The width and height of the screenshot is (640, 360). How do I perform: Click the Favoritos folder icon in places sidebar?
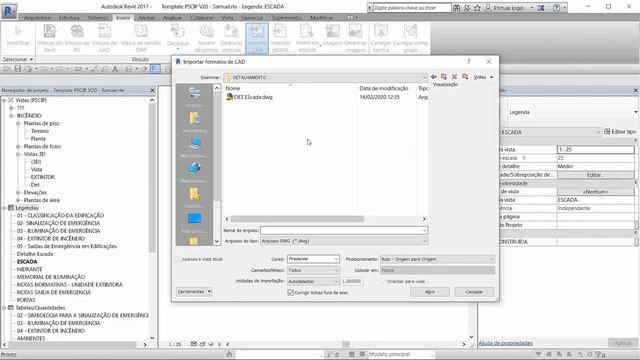(194, 196)
